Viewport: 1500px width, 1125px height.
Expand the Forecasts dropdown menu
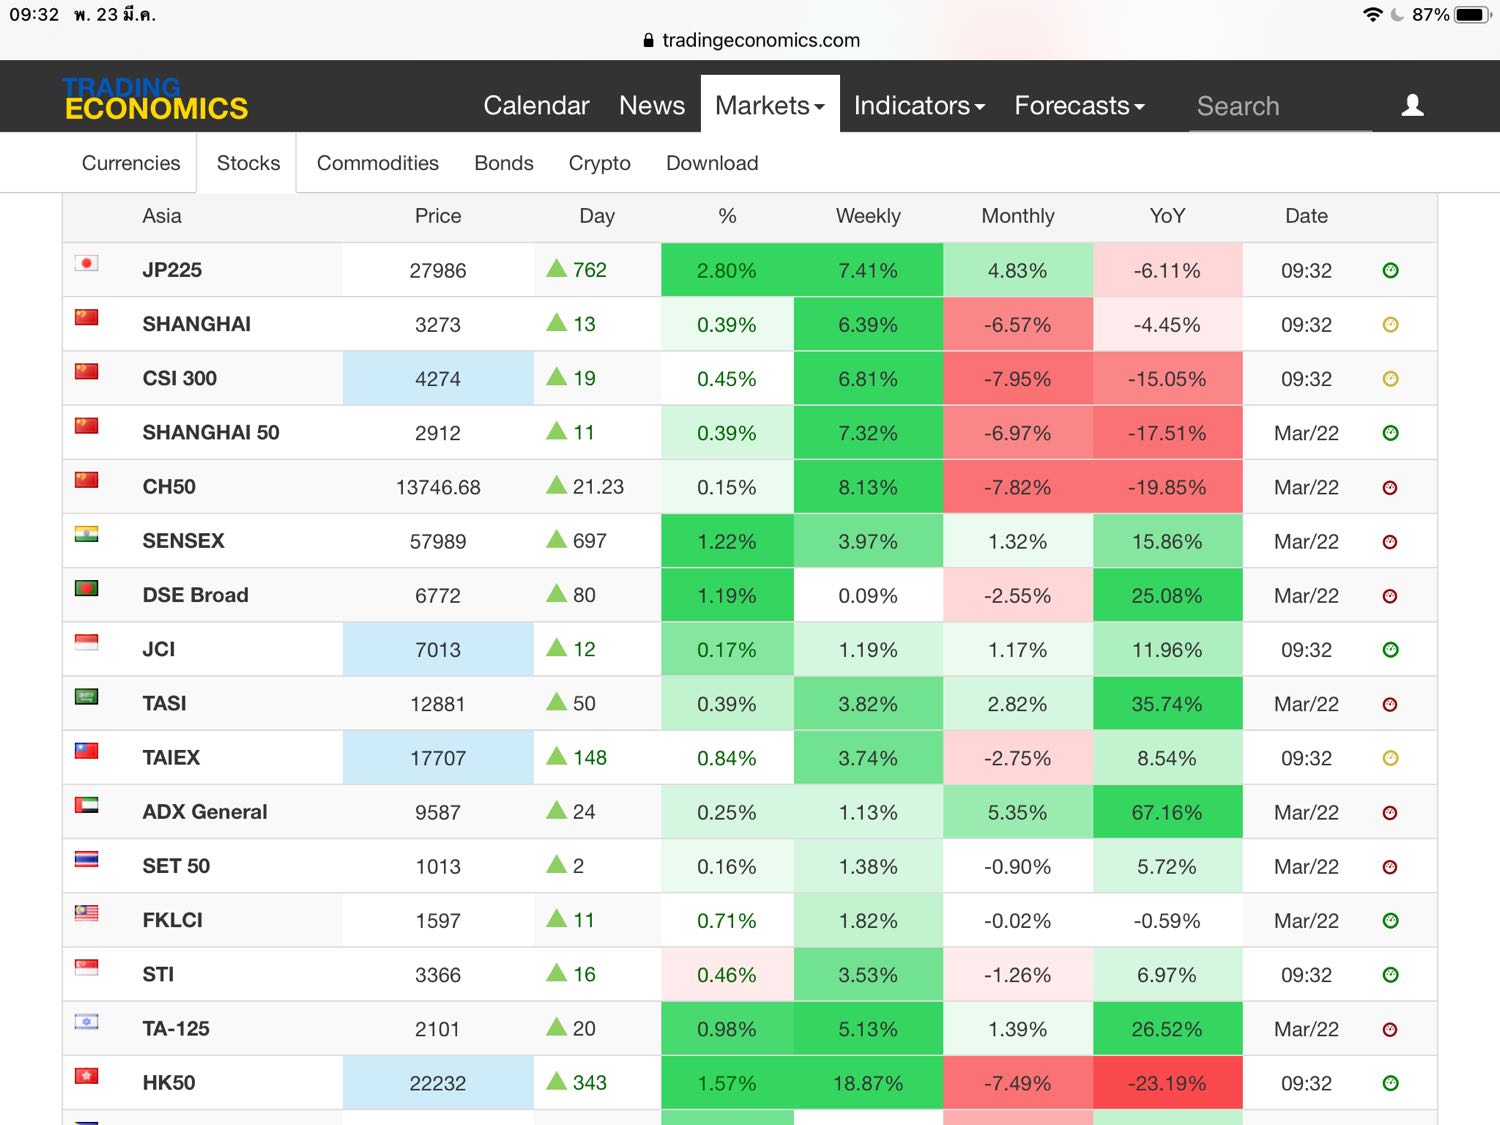[1079, 105]
